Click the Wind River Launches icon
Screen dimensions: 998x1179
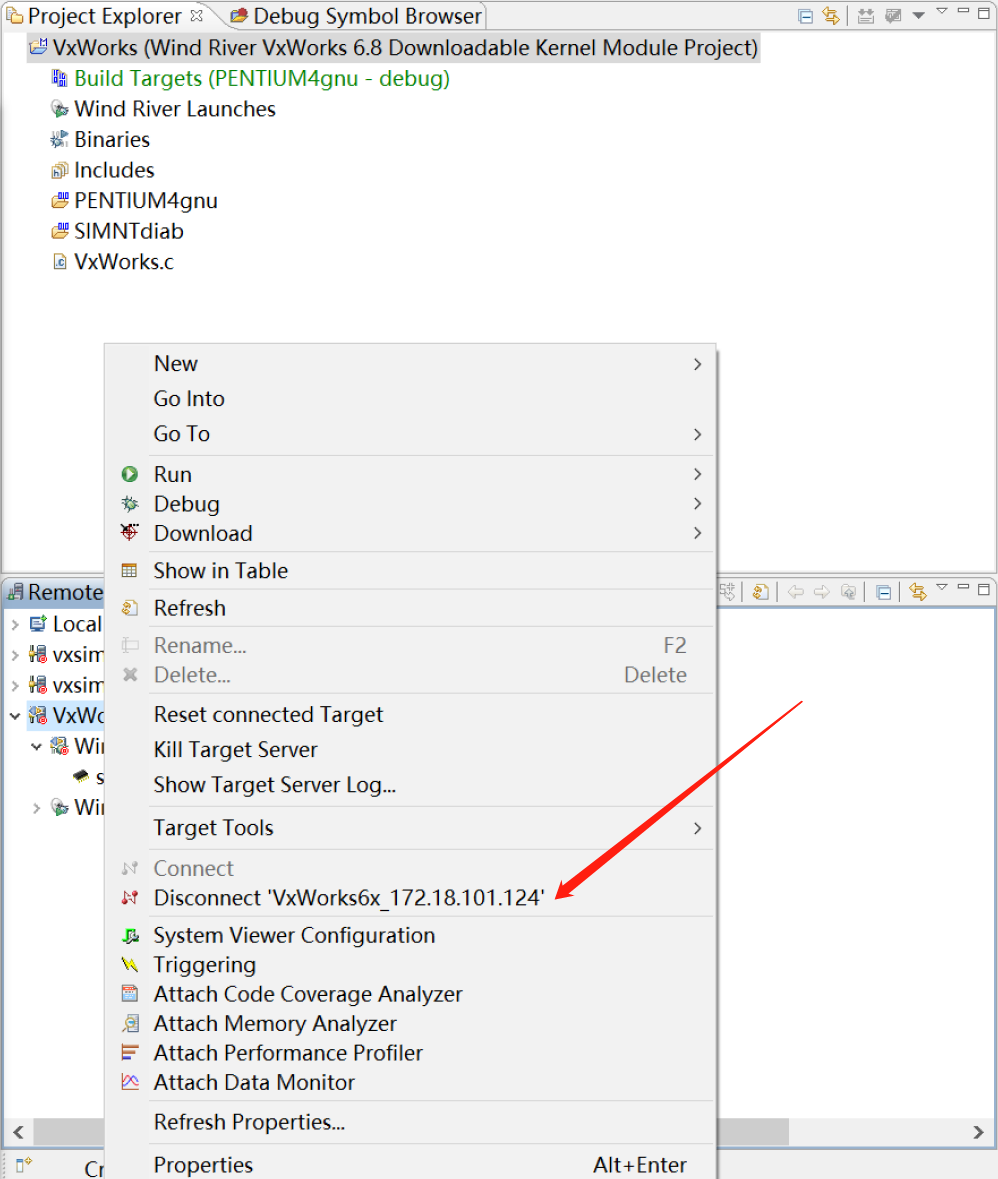click(x=59, y=109)
